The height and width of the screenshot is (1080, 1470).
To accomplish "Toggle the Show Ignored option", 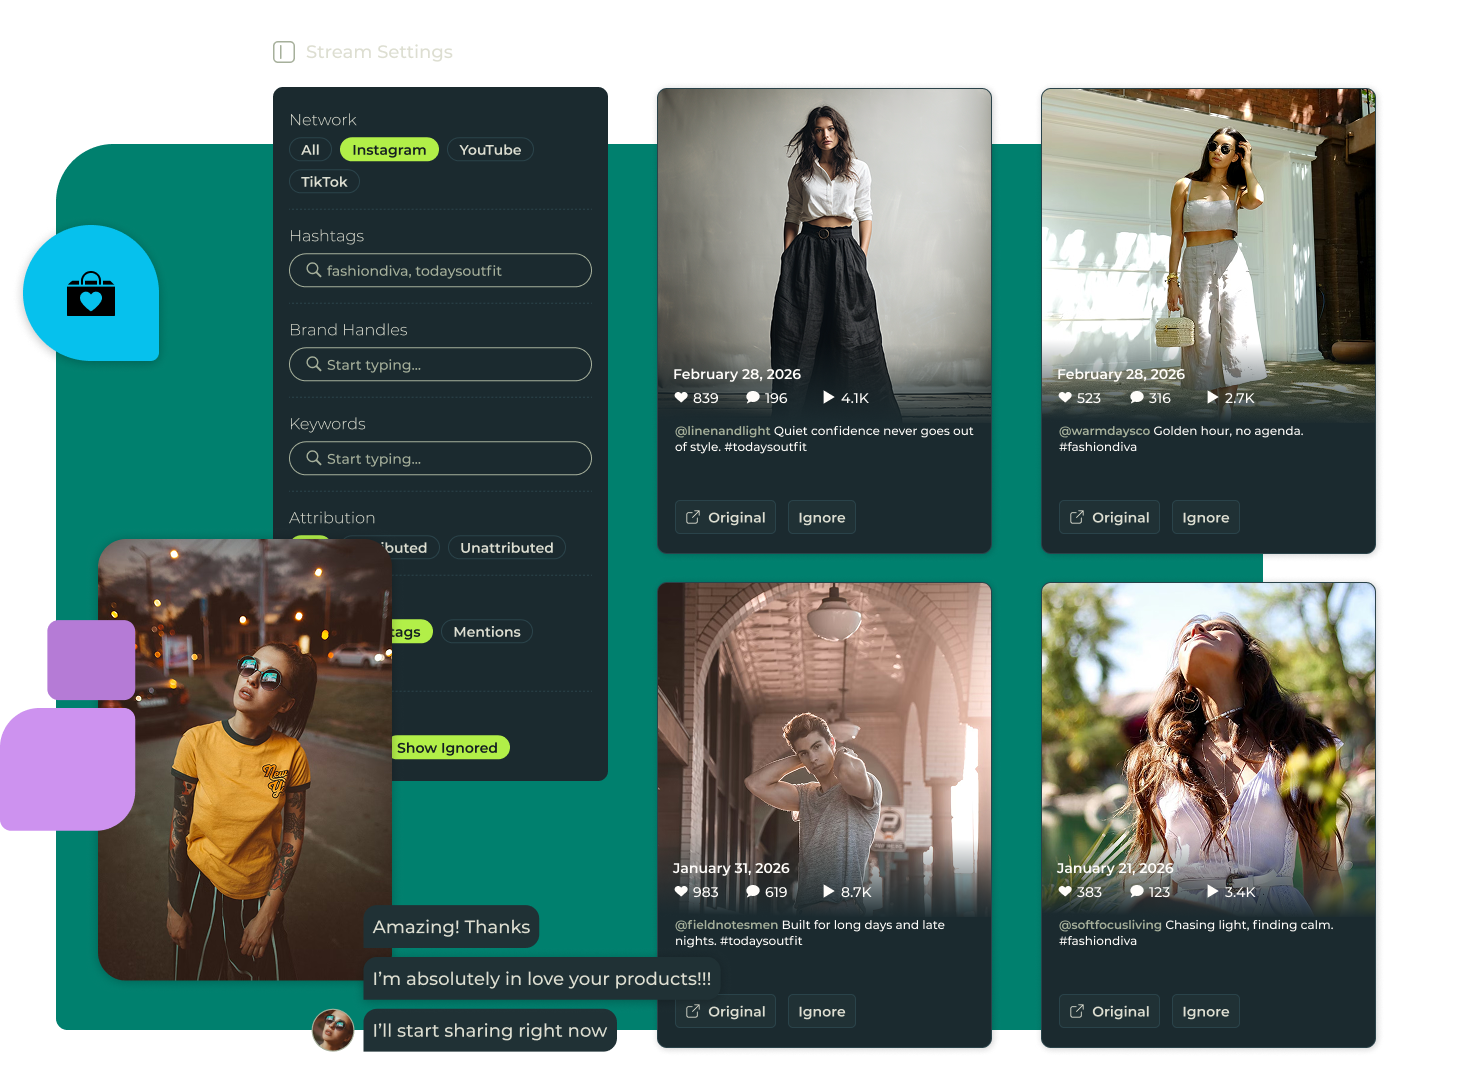I will [449, 748].
